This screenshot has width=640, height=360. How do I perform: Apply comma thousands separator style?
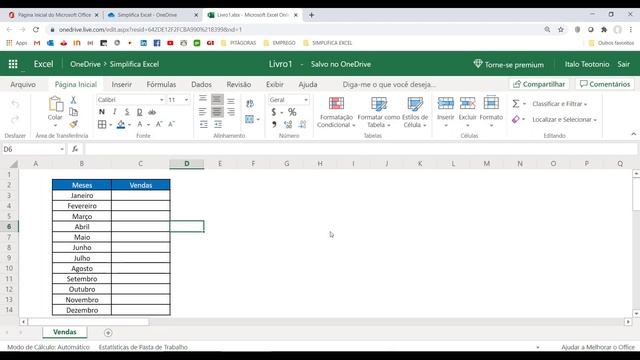pos(274,124)
